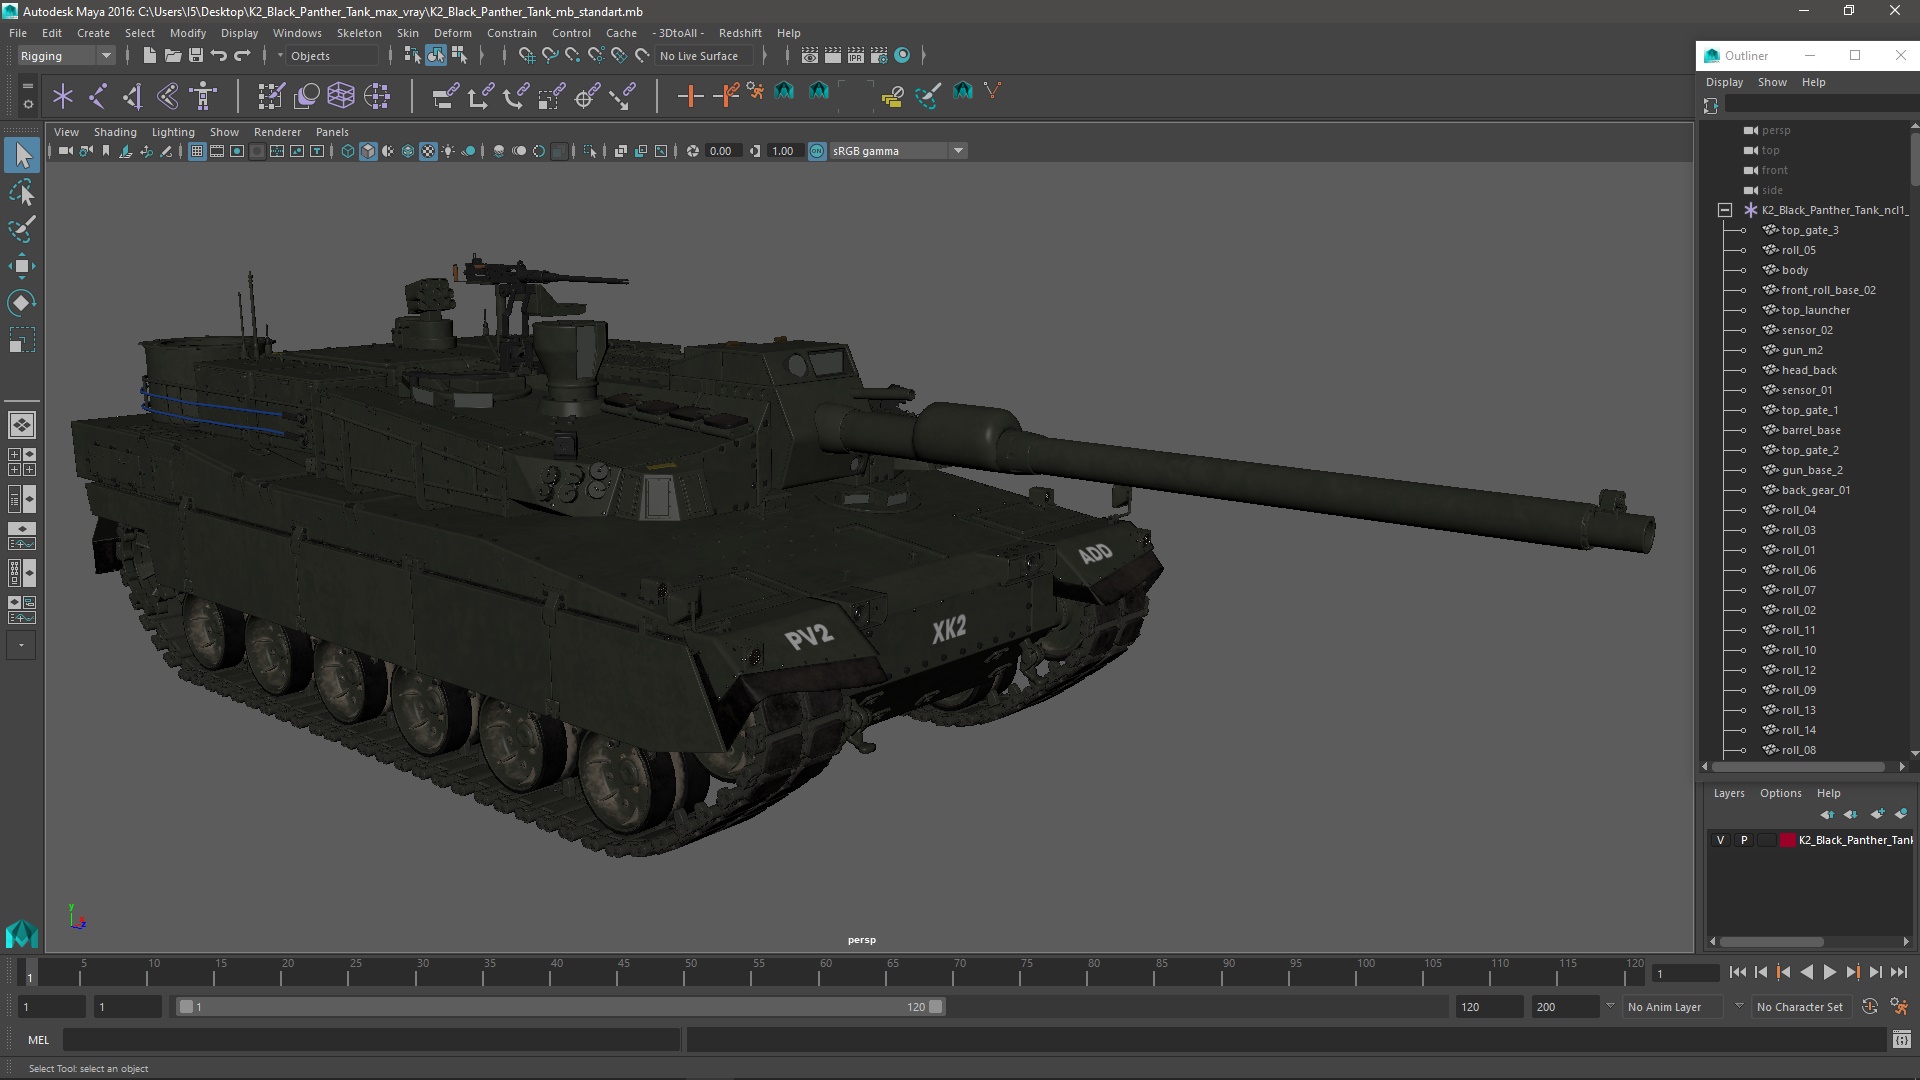Screen dimensions: 1920x1080
Task: Toggle isolate select in viewport toolbar
Action: (x=590, y=151)
